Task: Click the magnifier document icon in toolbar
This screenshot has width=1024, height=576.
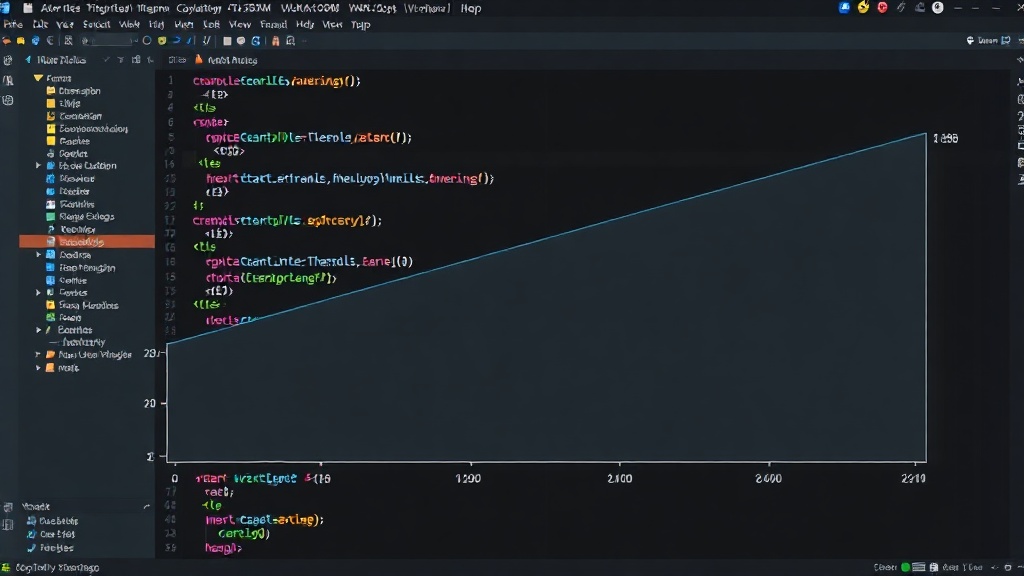Action: [291, 40]
